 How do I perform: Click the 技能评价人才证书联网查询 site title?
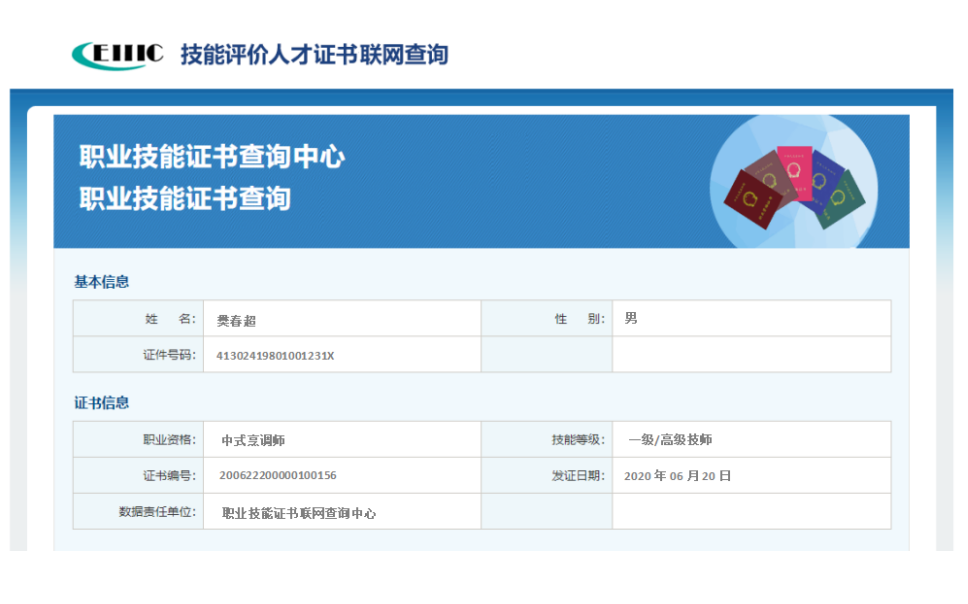point(314,54)
